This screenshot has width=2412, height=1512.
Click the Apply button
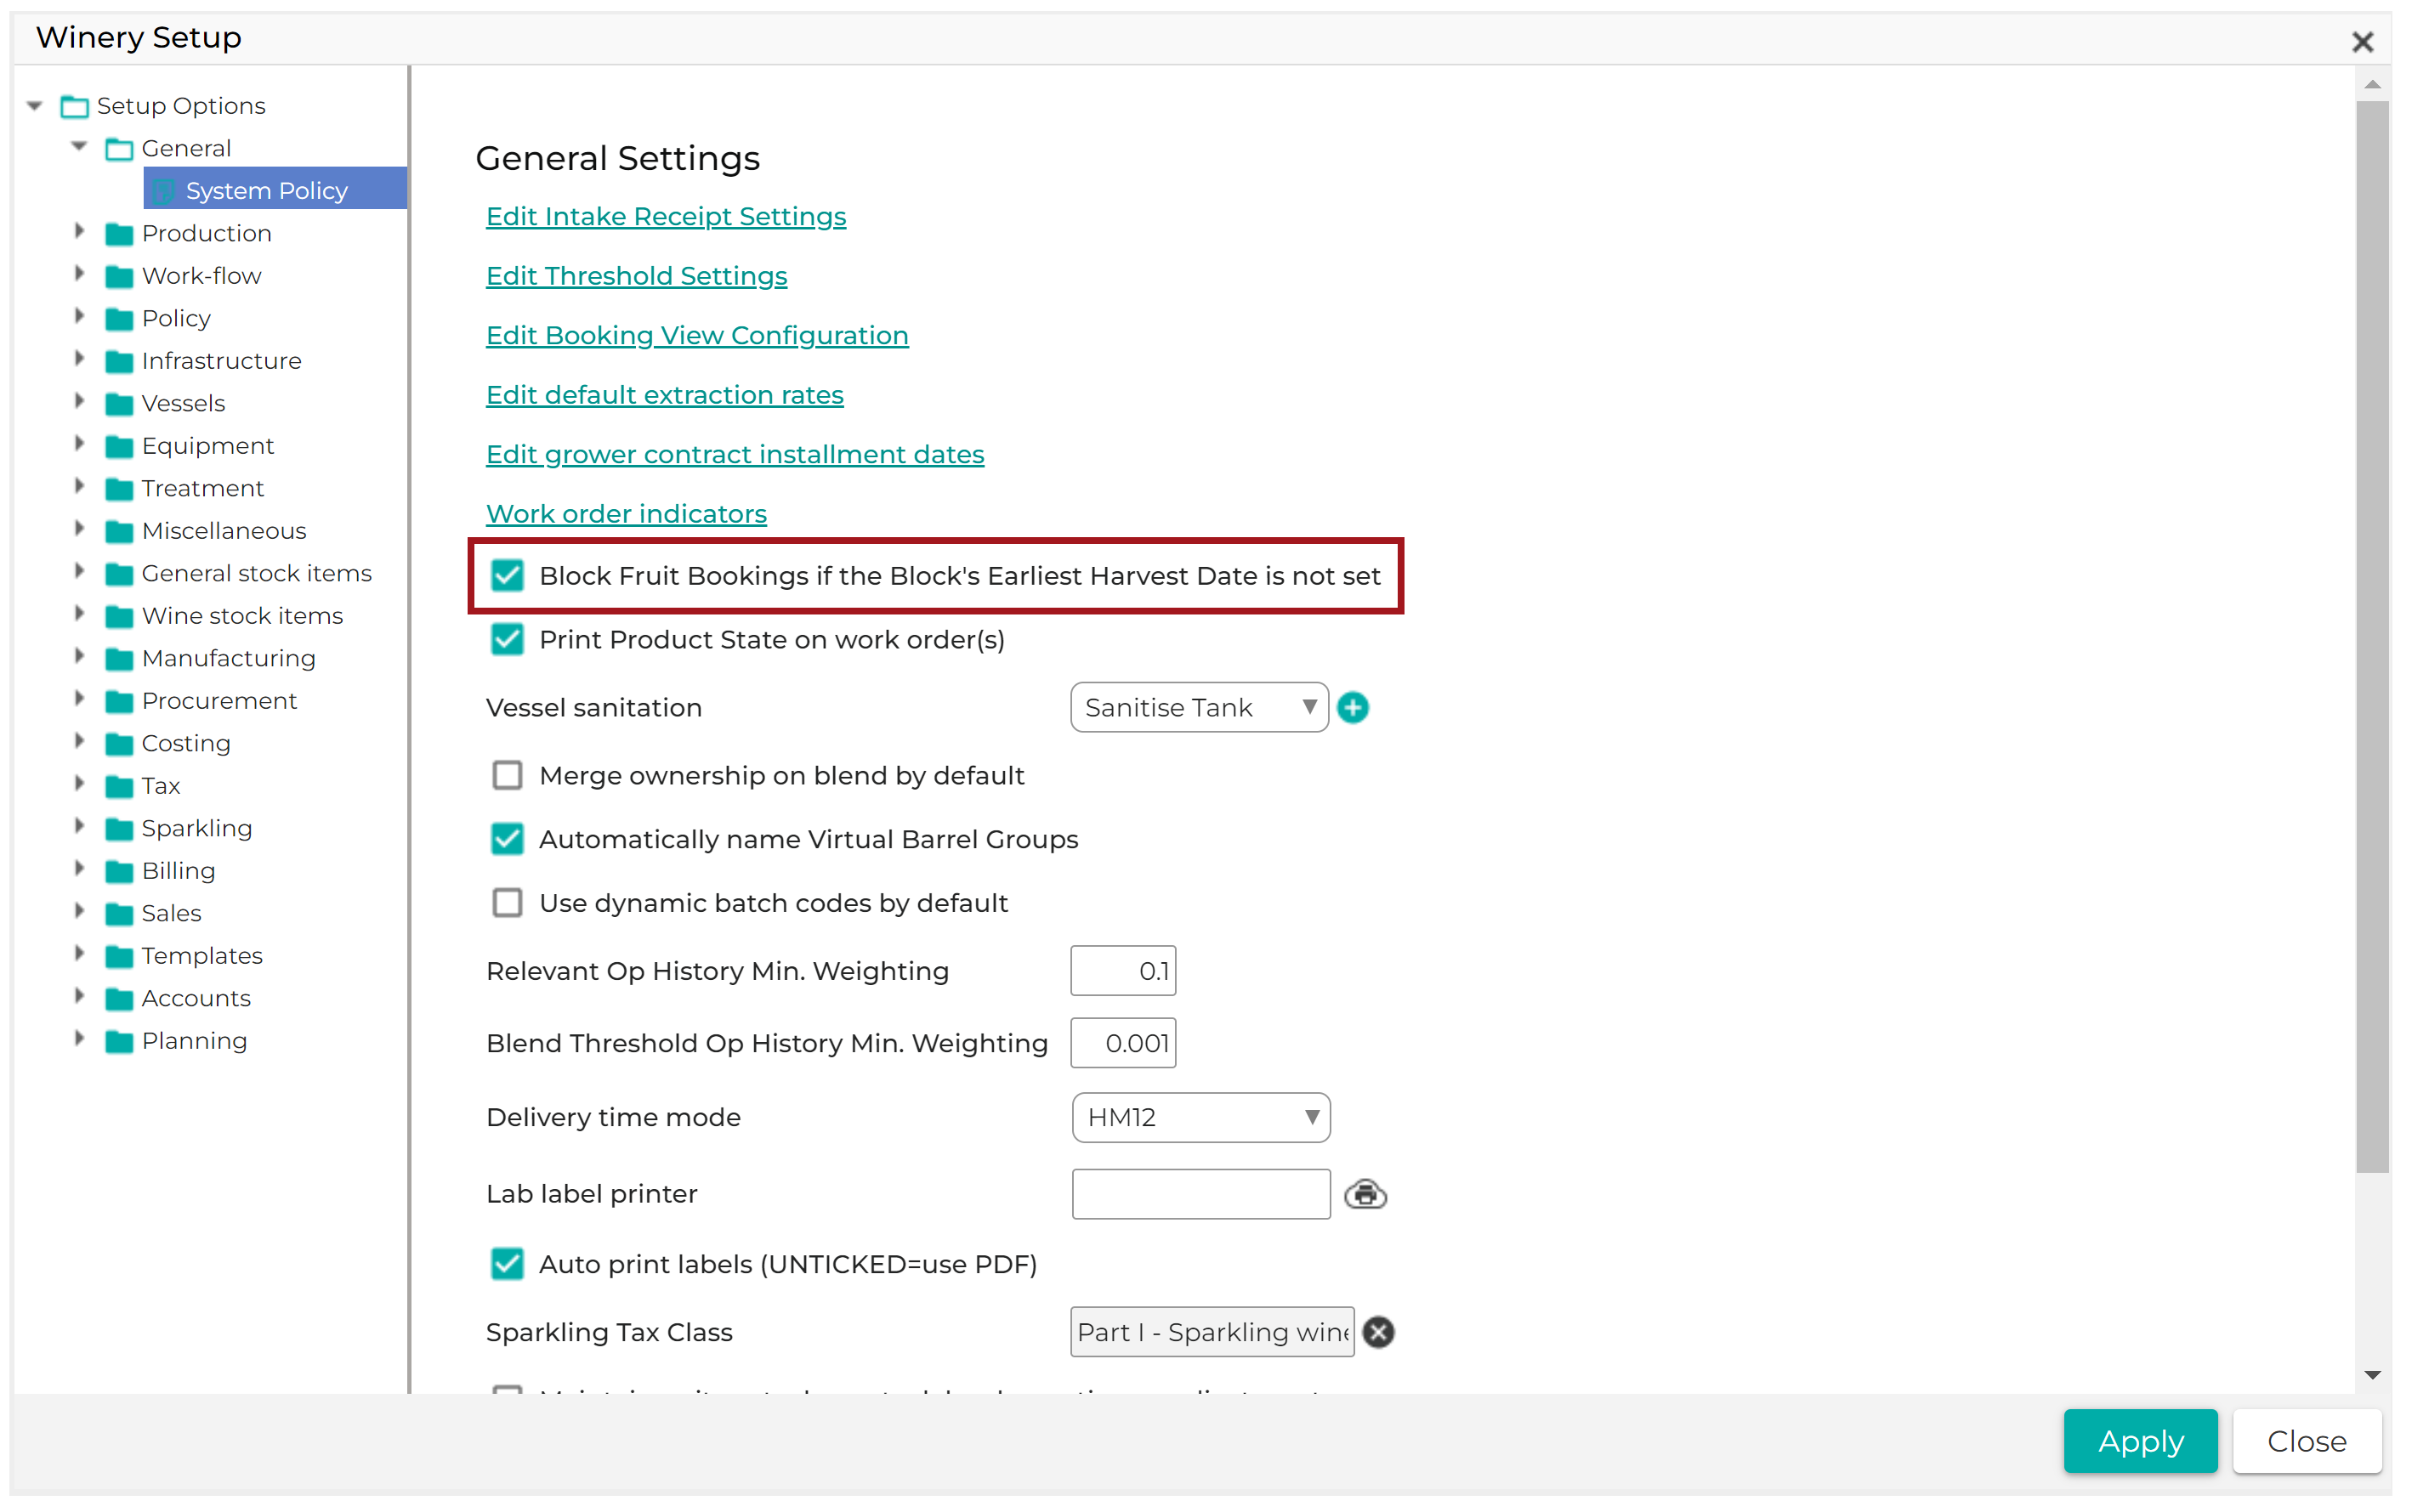tap(2140, 1441)
